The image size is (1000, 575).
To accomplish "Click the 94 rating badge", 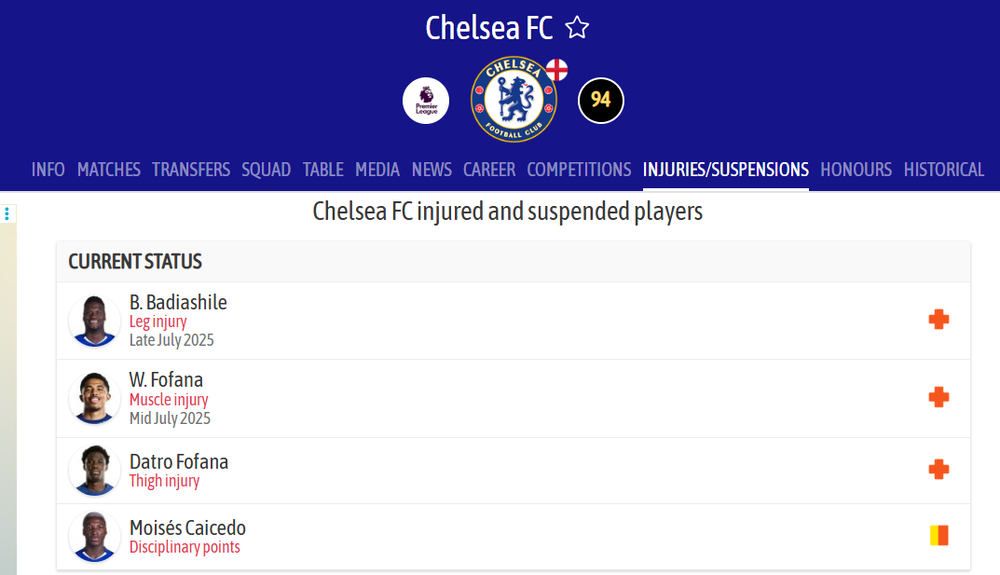I will [x=601, y=100].
